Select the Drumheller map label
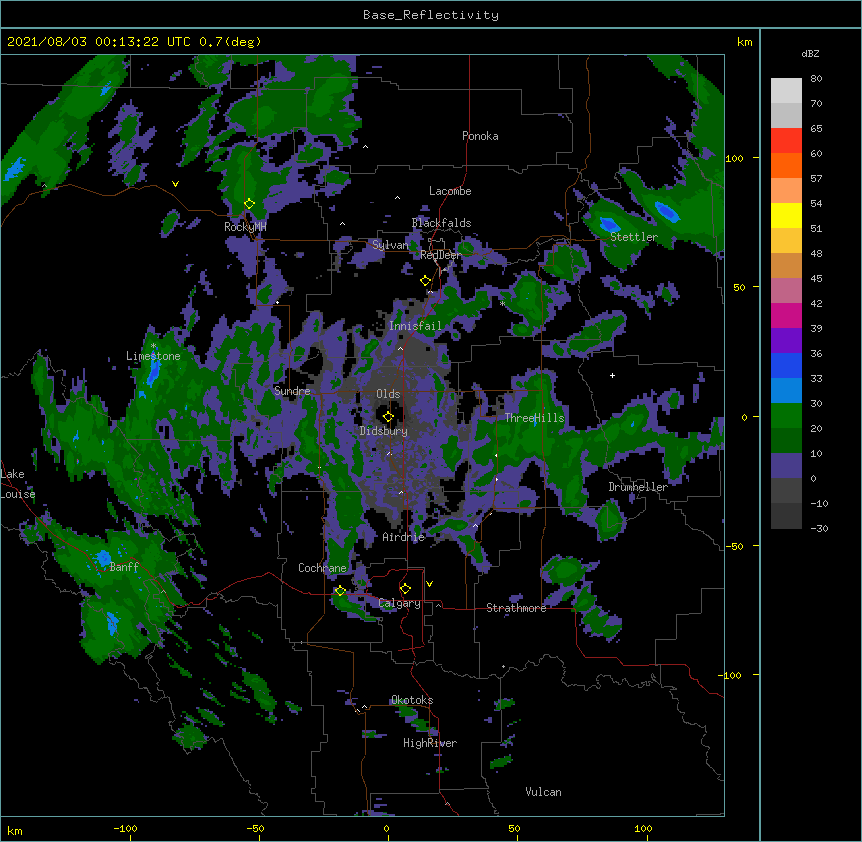The image size is (862, 842). pos(638,487)
